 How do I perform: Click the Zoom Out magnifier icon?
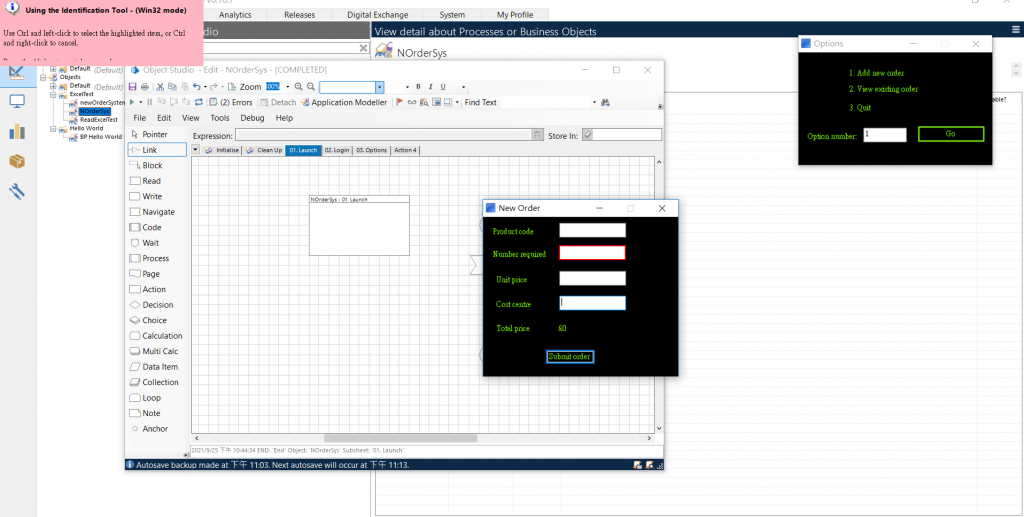point(311,87)
